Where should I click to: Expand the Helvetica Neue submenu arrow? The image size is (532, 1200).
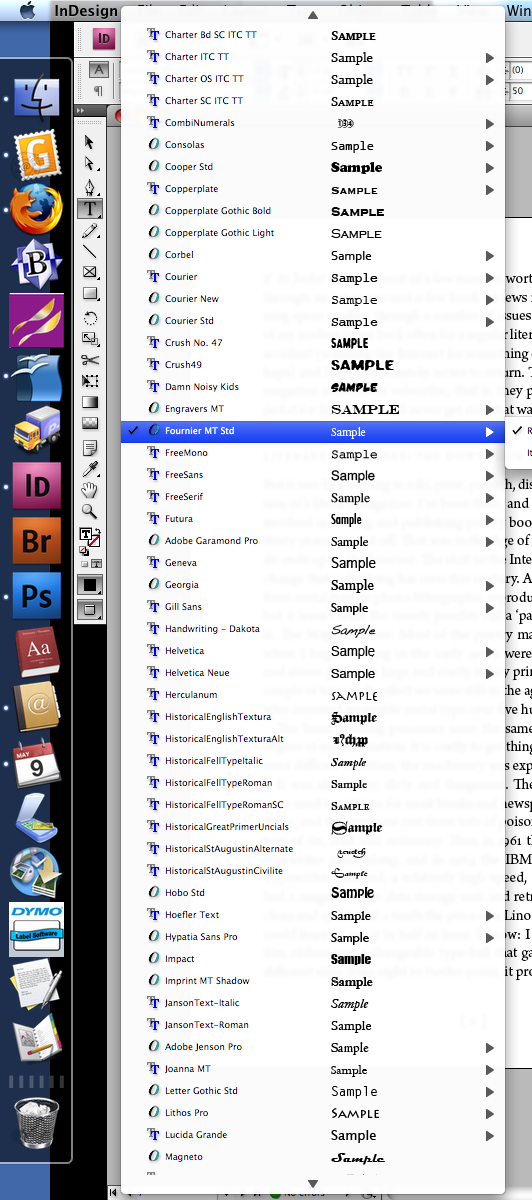click(x=490, y=673)
